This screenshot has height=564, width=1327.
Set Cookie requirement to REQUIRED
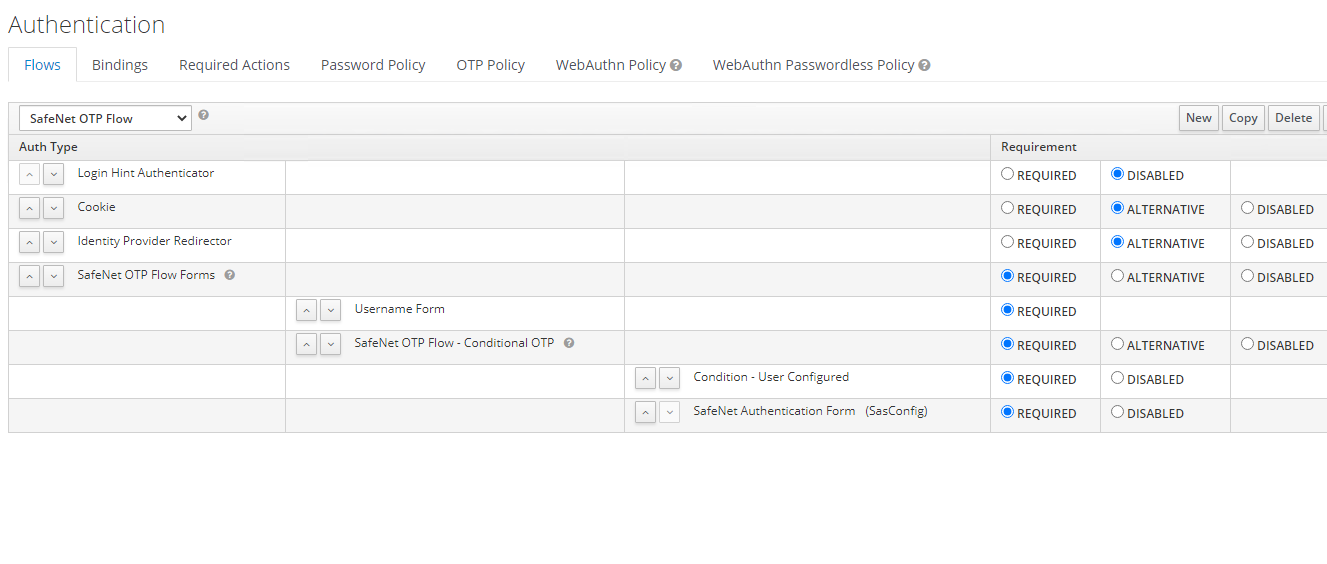1008,208
